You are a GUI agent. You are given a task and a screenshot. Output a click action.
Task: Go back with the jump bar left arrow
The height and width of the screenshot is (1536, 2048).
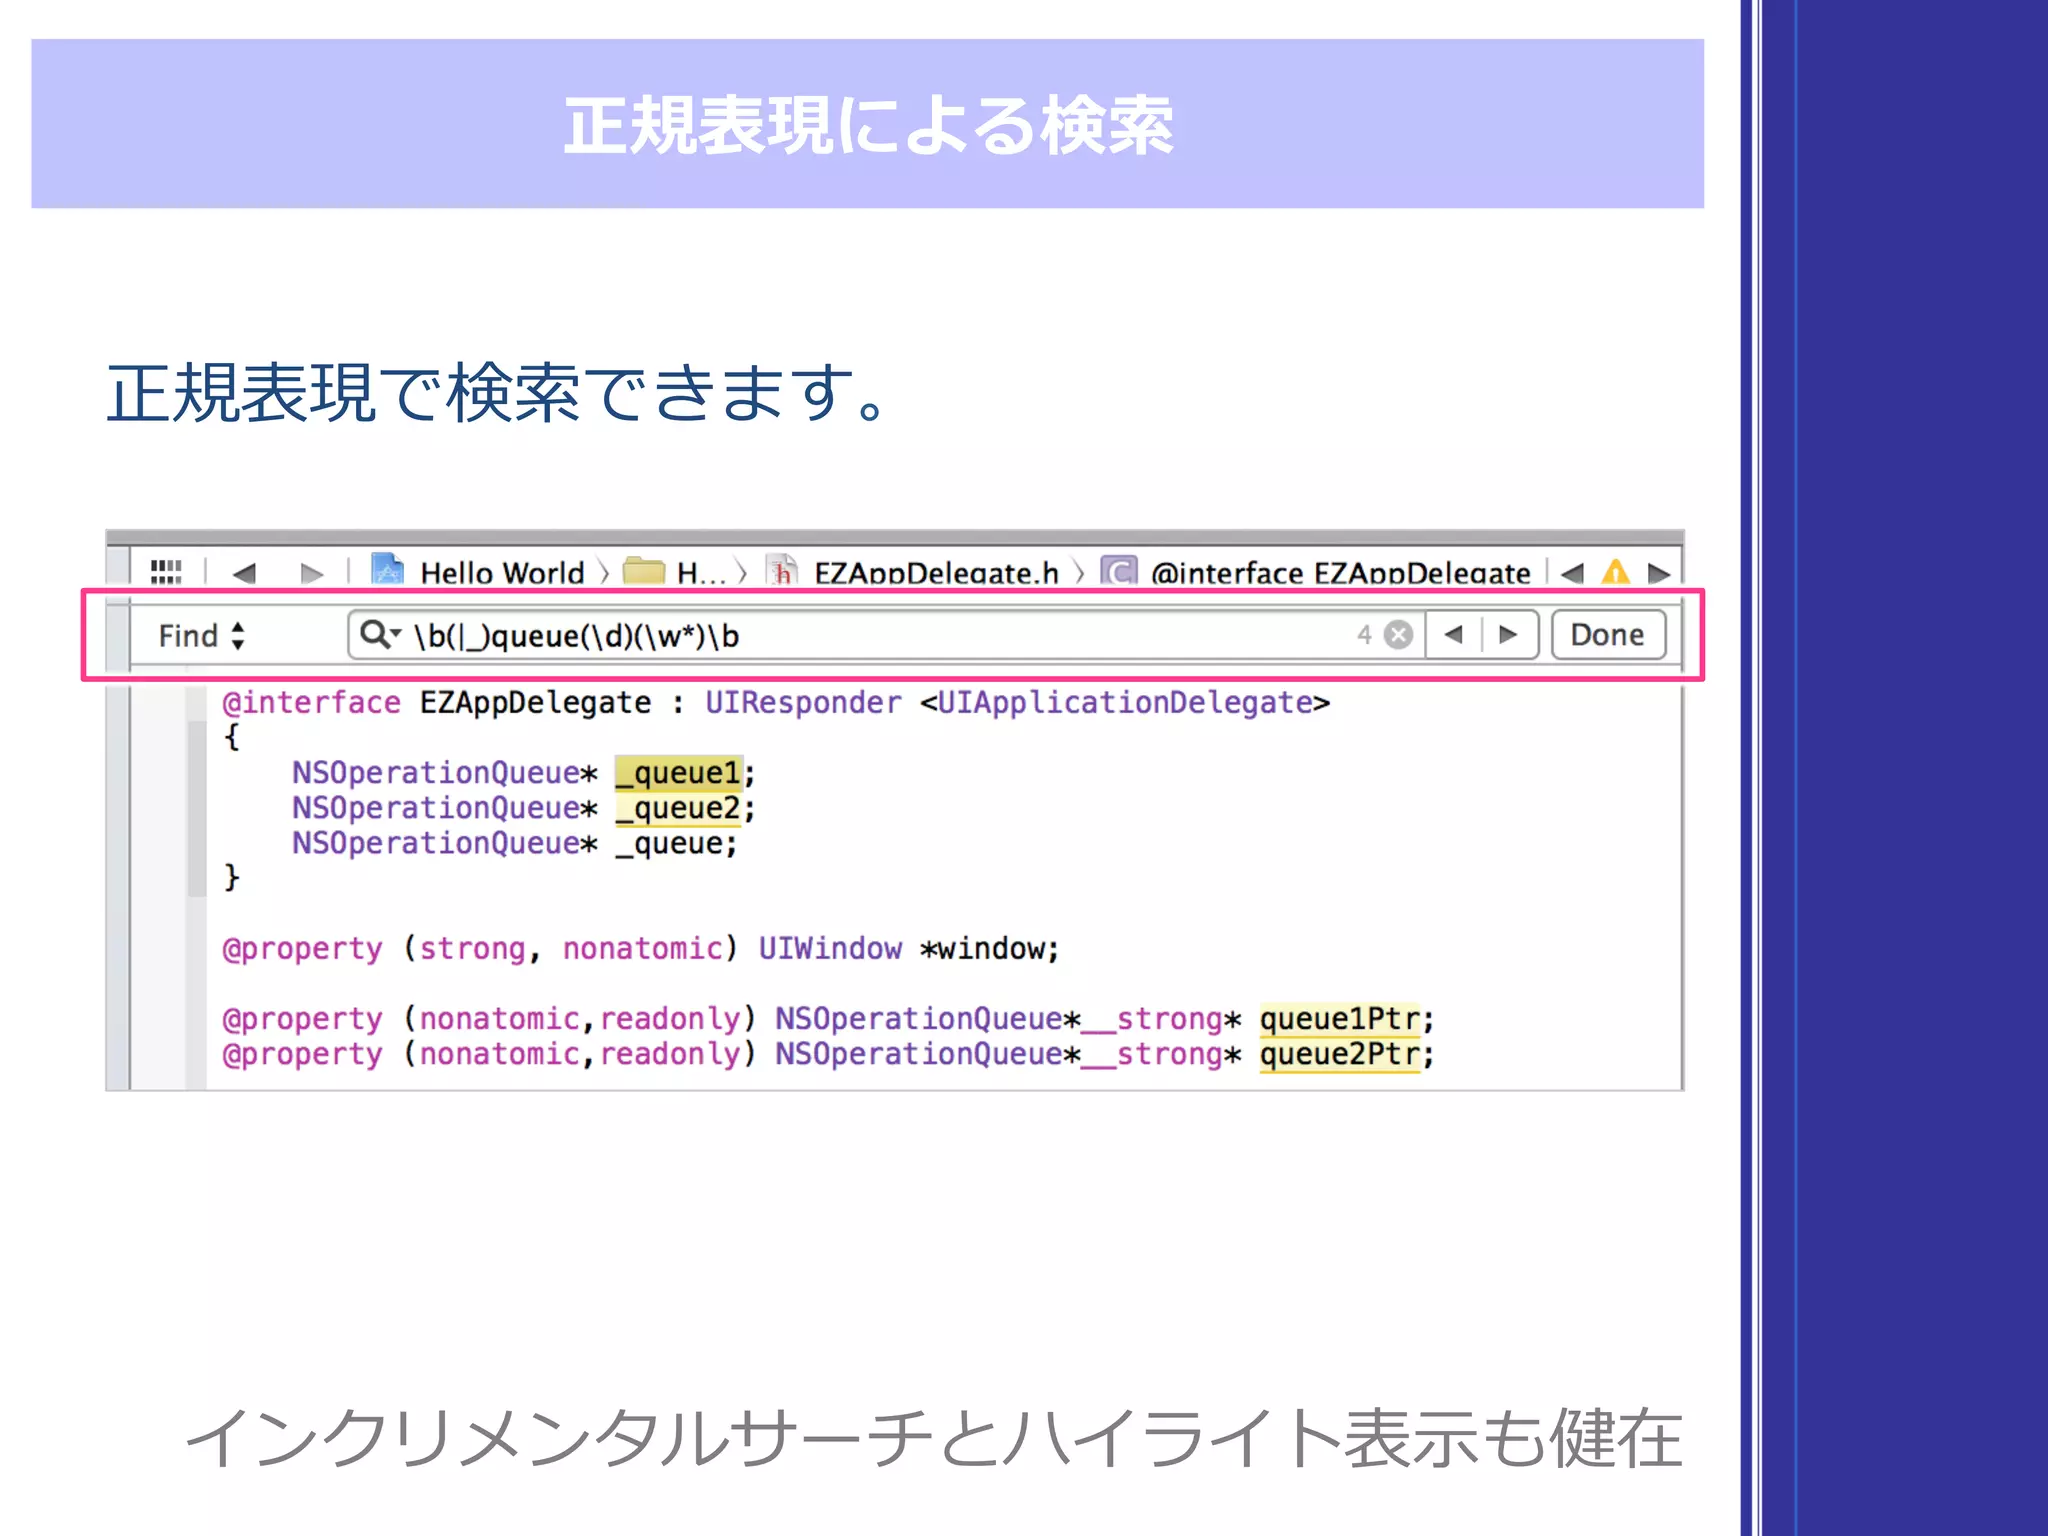tap(244, 573)
